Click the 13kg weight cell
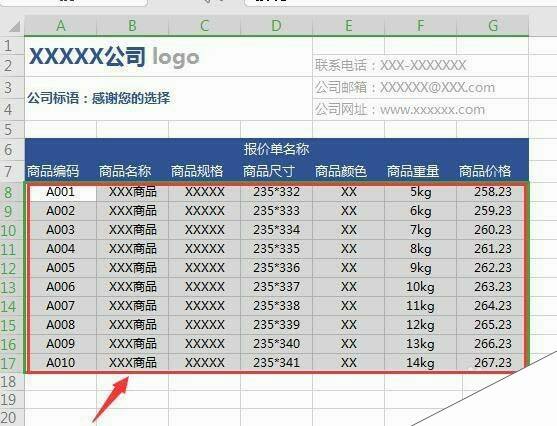The image size is (557, 426). (420, 344)
